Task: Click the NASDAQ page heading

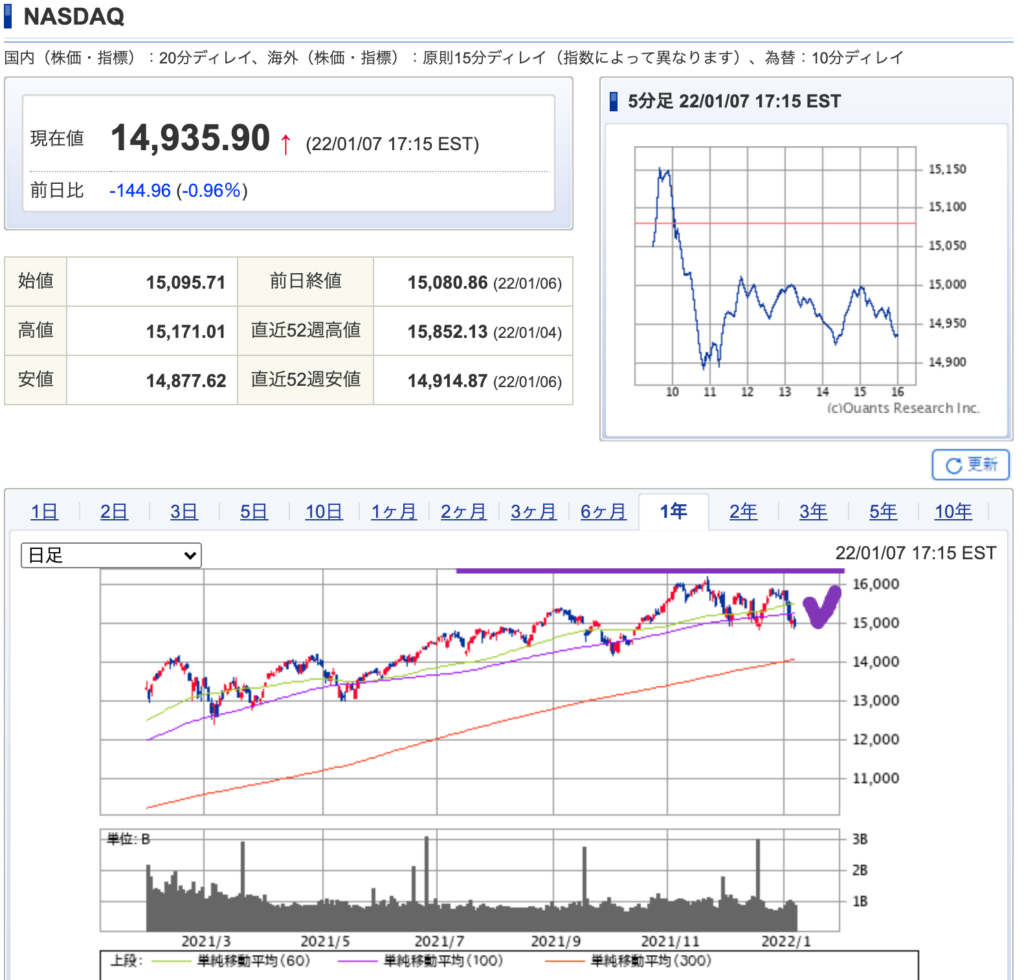Action: (74, 16)
